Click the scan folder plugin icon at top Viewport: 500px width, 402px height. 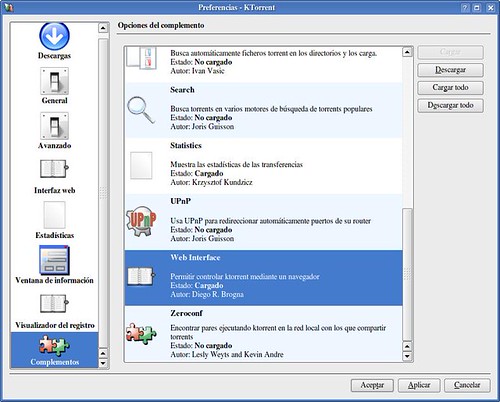pos(142,58)
